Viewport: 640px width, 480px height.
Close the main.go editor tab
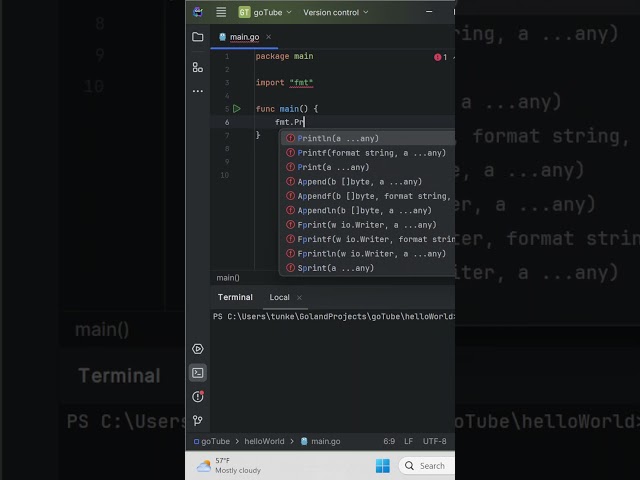click(269, 37)
